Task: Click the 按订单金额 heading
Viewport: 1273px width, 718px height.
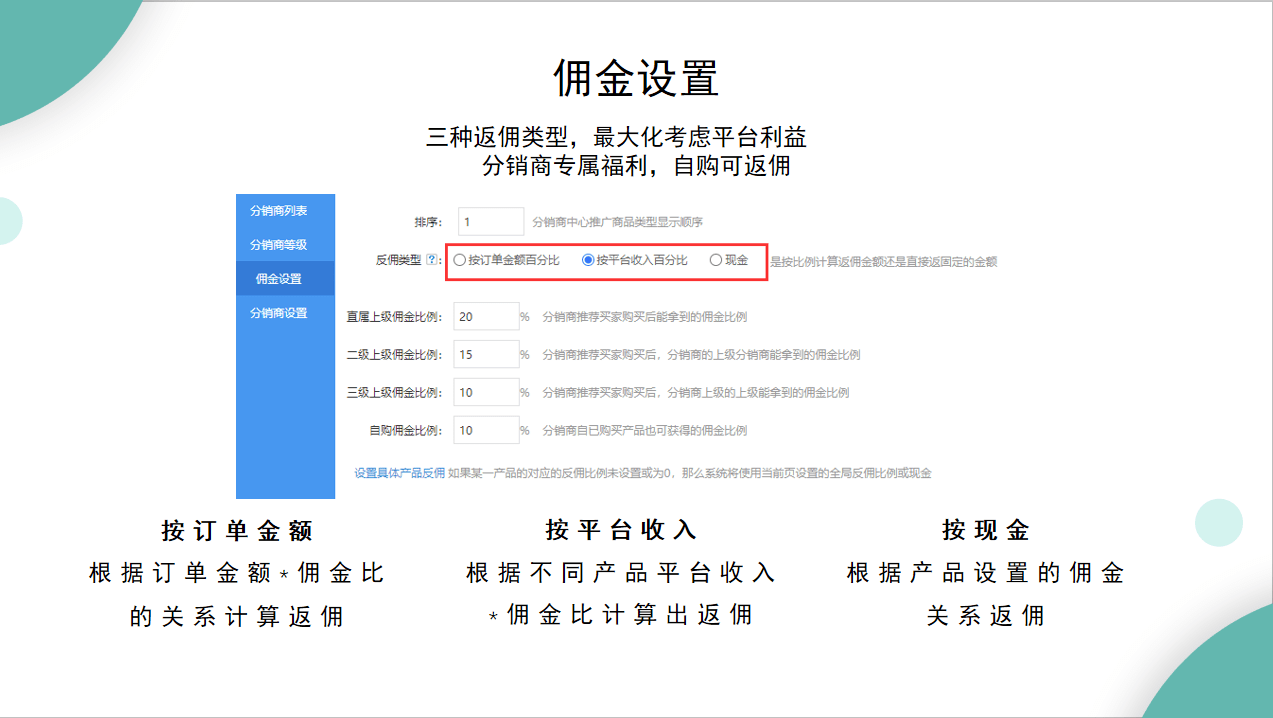Action: (238, 530)
